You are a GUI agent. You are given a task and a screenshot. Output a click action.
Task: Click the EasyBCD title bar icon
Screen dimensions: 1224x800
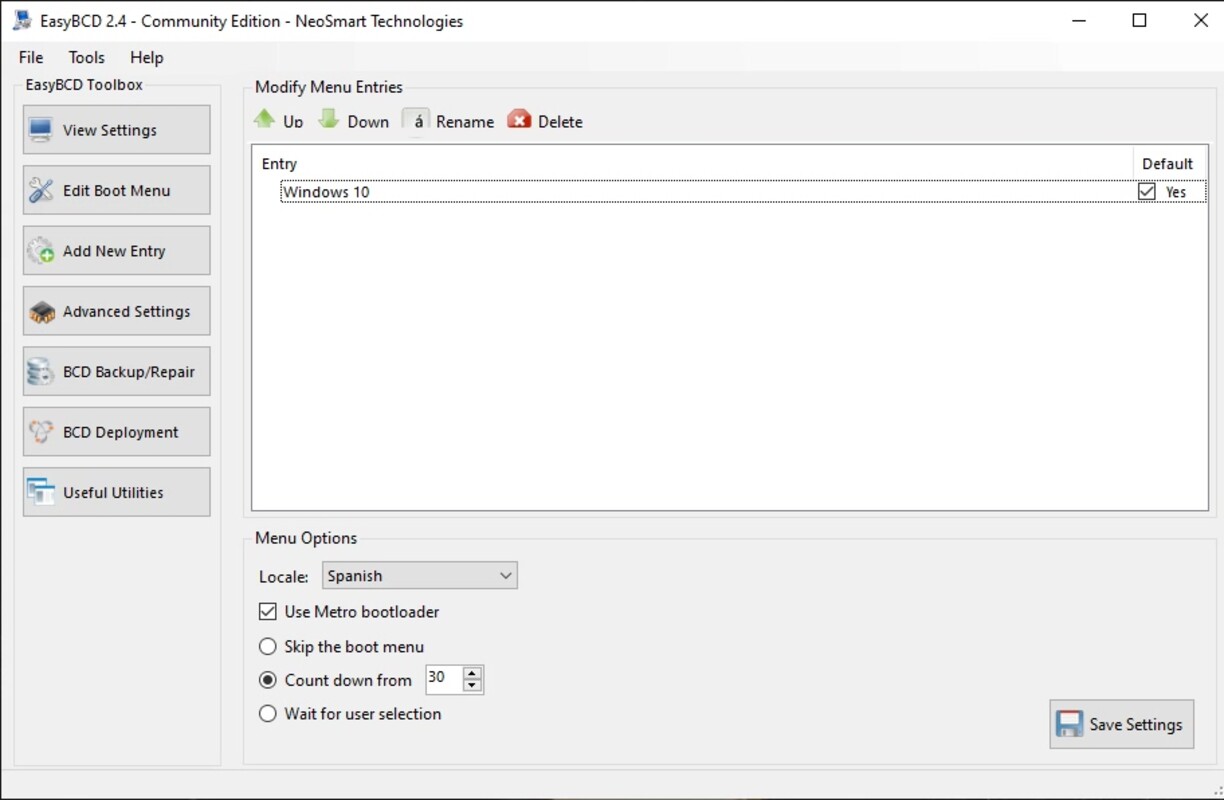point(22,20)
